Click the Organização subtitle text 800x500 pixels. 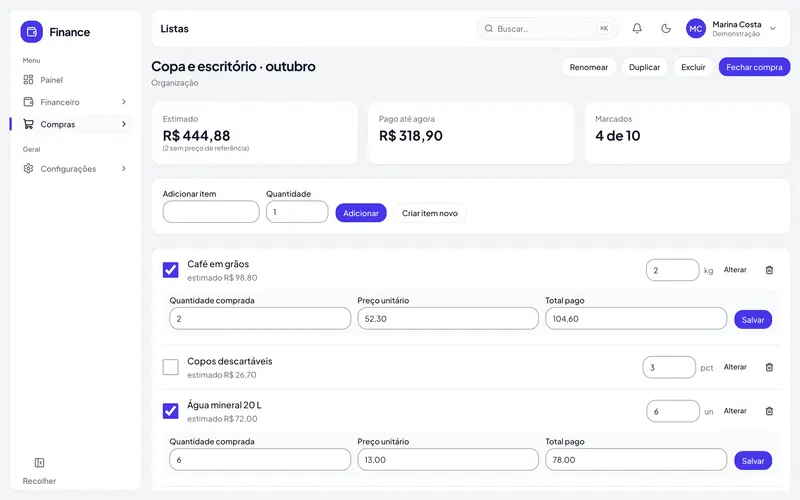coord(174,83)
